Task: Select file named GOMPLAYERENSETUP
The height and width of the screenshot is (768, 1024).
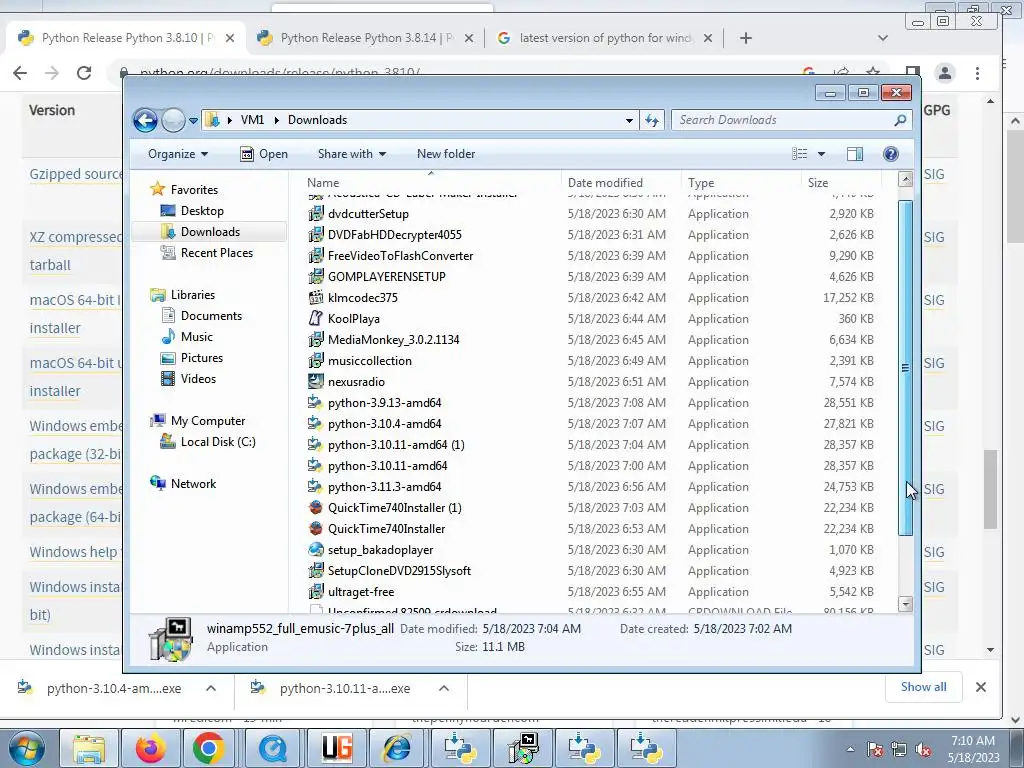Action: (387, 277)
